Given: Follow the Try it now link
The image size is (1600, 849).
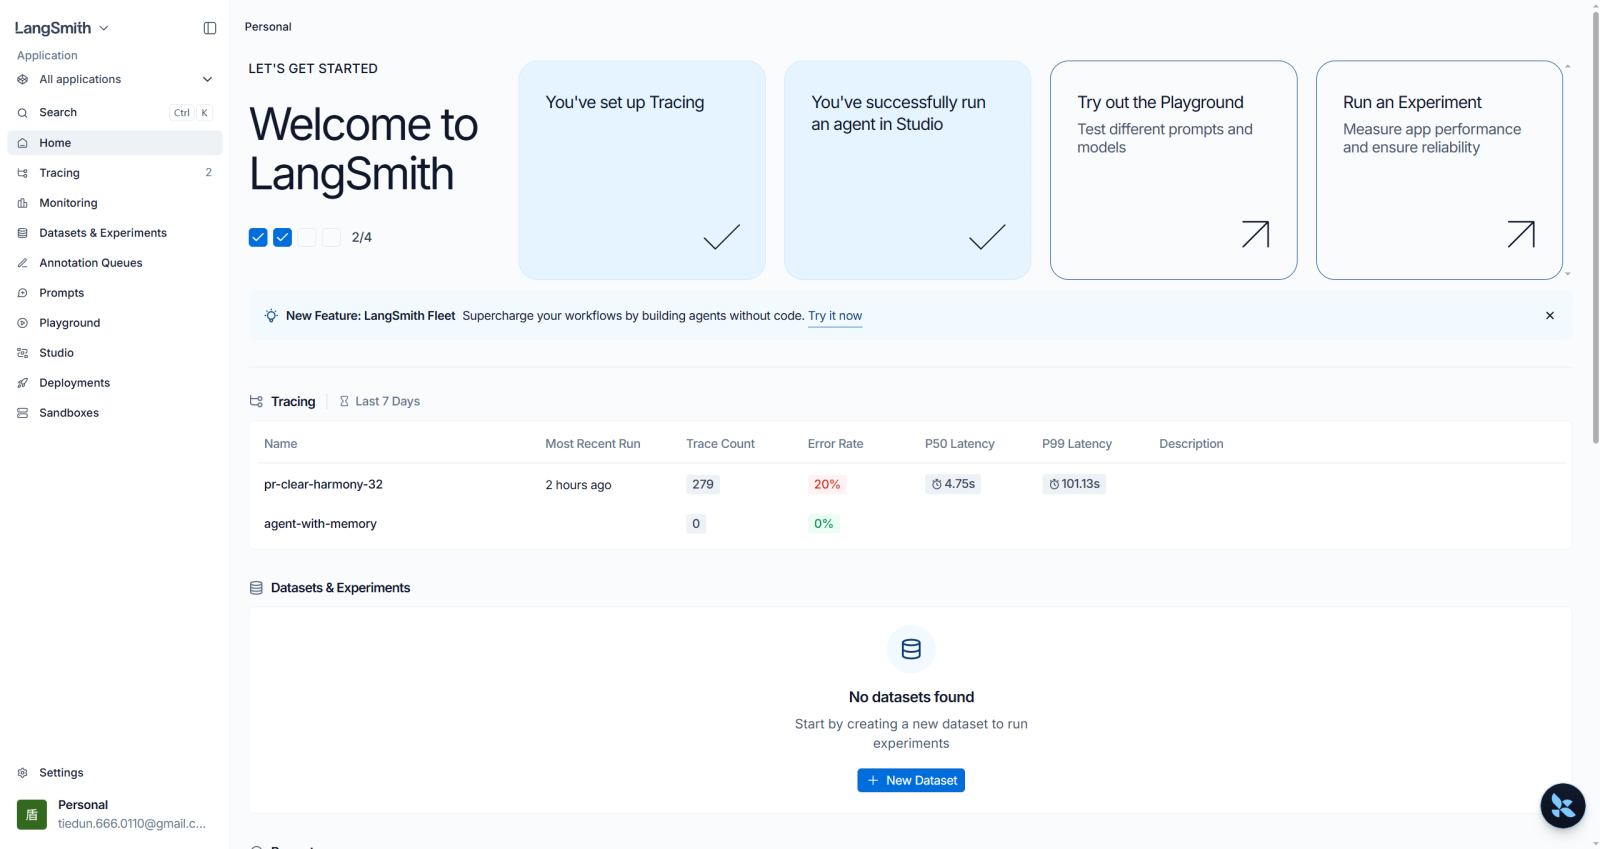Looking at the screenshot, I should 835,316.
